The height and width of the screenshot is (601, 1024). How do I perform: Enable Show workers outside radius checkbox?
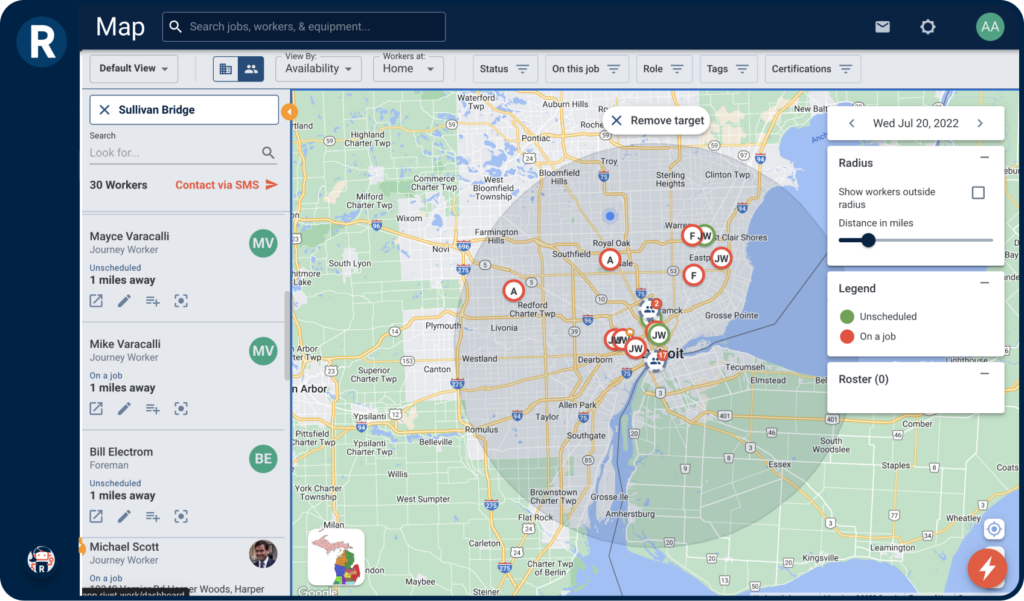pyautogui.click(x=978, y=193)
